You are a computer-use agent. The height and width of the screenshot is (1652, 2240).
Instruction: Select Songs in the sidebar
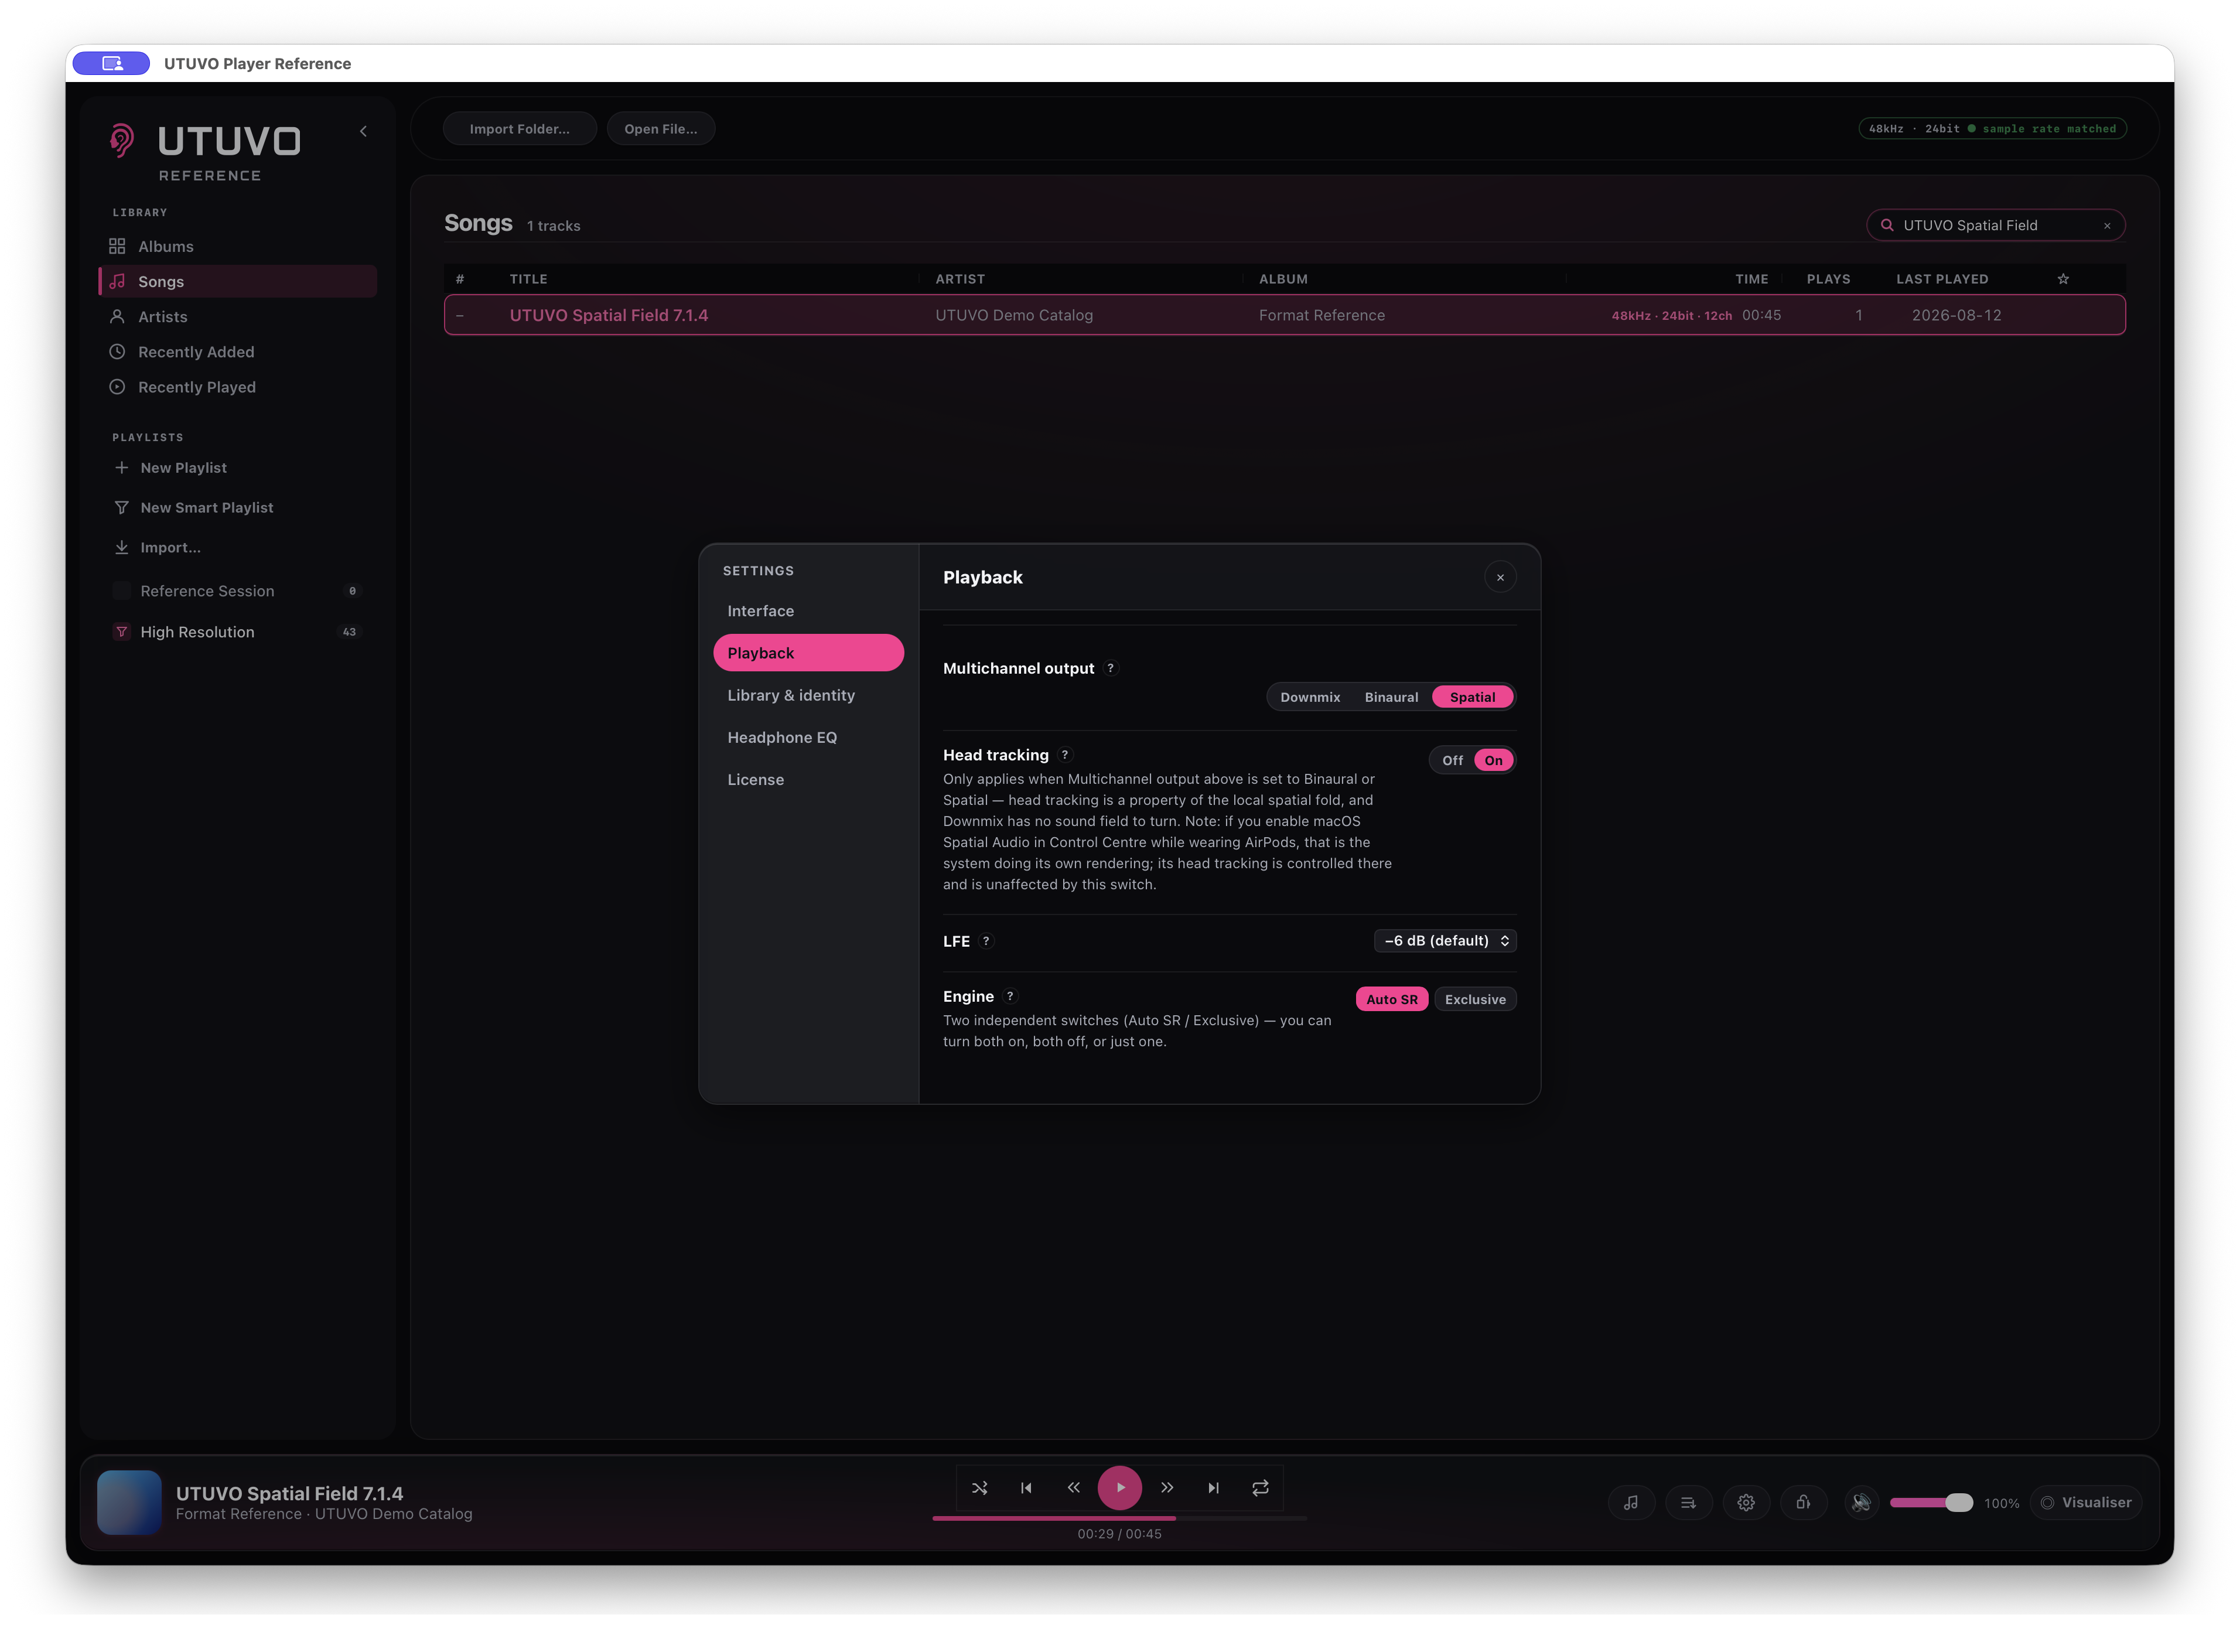click(238, 281)
